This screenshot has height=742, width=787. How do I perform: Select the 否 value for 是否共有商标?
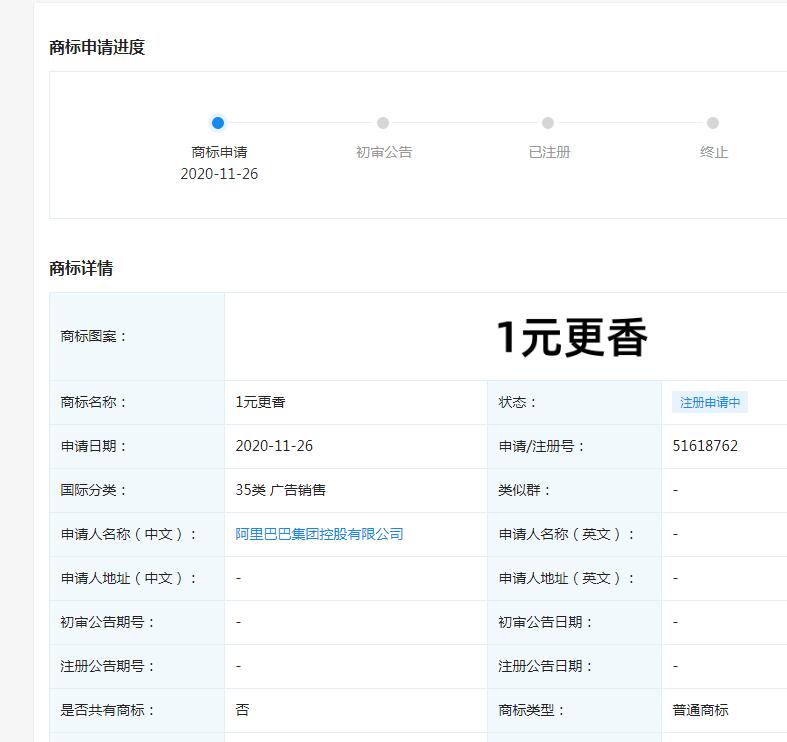click(242, 710)
